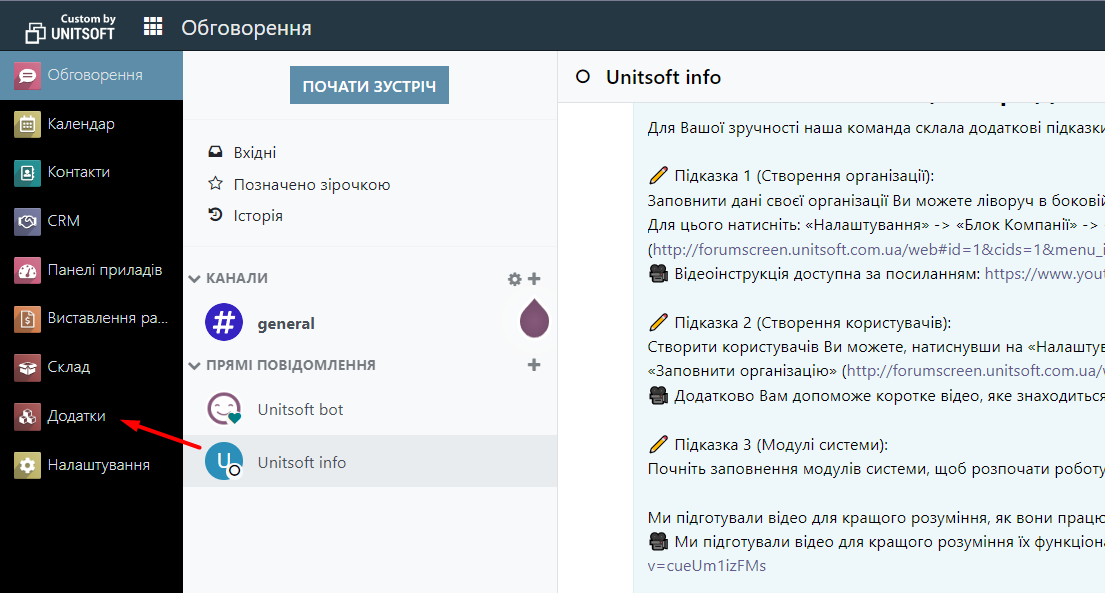Click the dashboard gauge icon
The width and height of the screenshot is (1105, 593).
(x=27, y=271)
